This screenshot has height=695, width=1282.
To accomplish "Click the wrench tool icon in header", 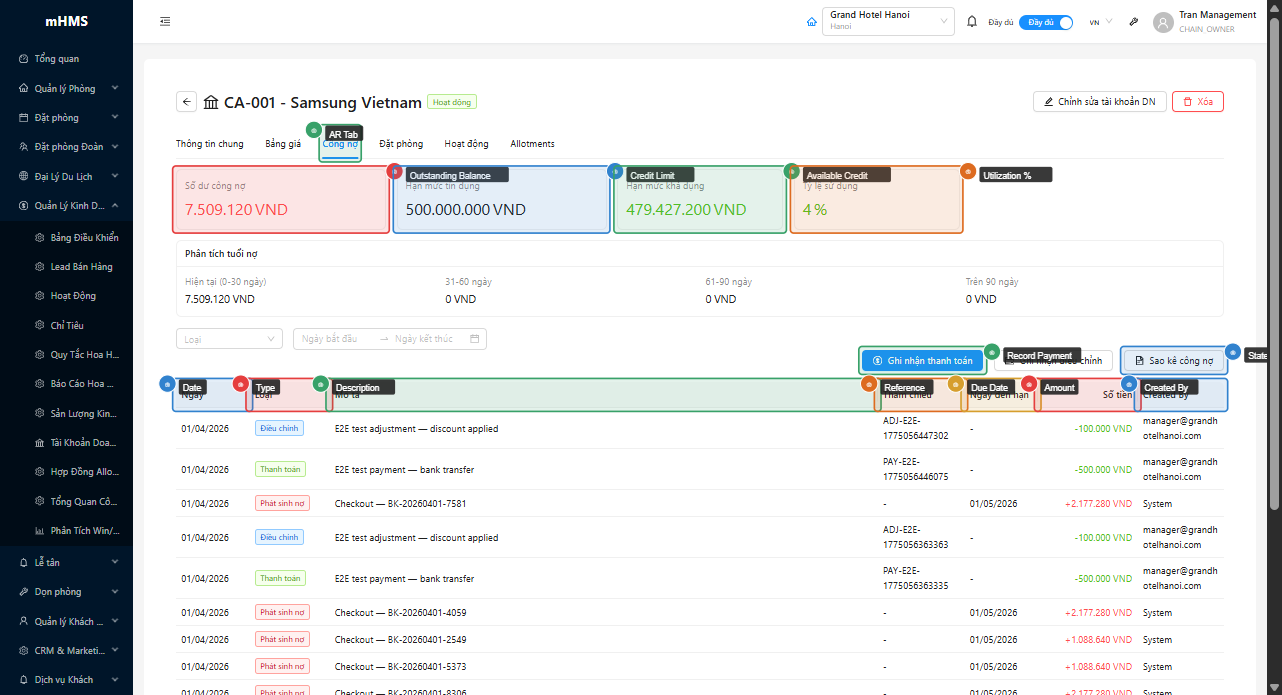I will point(1133,22).
